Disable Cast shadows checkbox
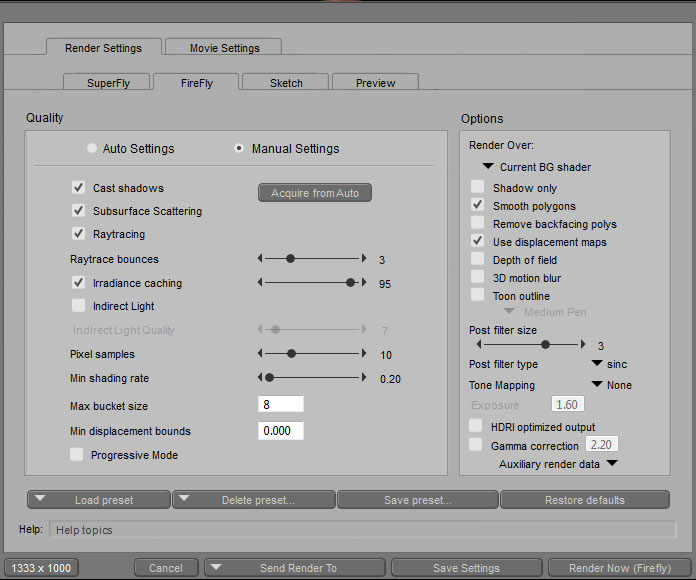Screen dimensions: 696x580 78,188
